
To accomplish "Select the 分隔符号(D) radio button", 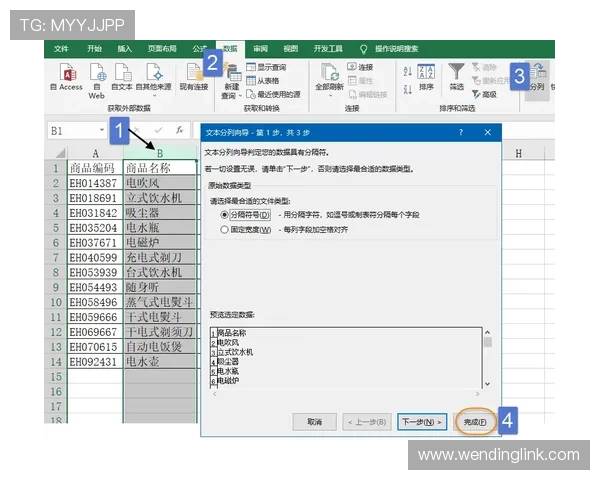I will click(224, 215).
